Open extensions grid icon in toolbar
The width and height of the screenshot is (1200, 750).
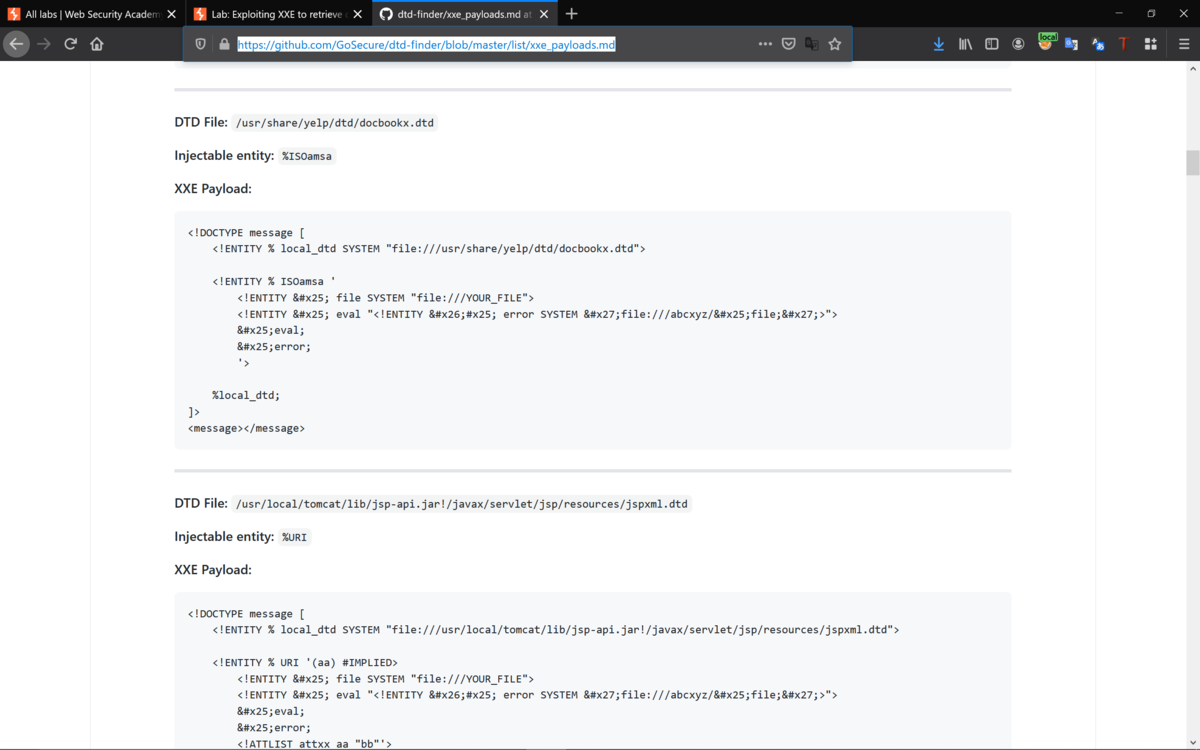tap(1151, 44)
